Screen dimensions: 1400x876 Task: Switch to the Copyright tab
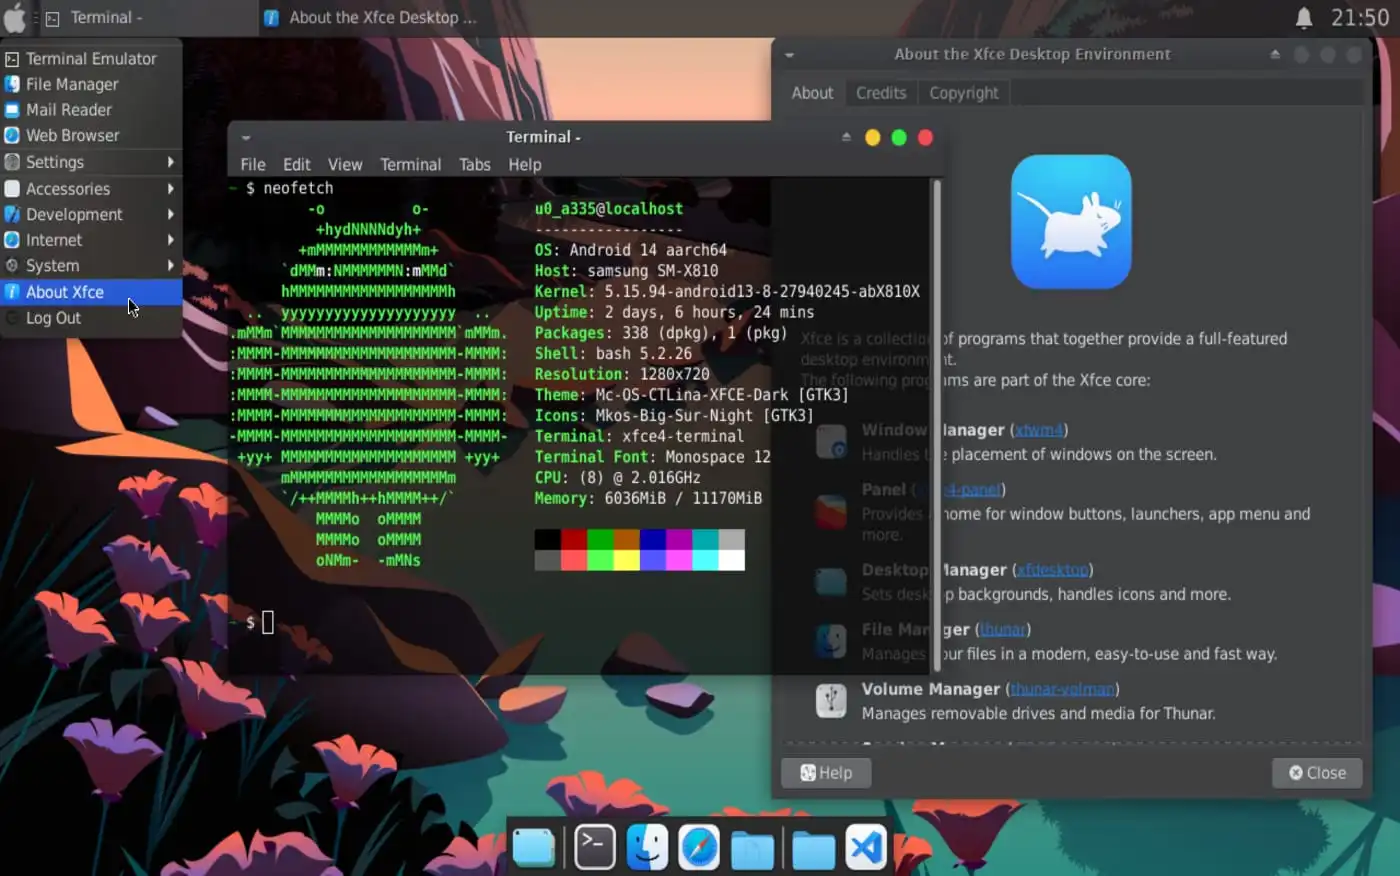(964, 93)
